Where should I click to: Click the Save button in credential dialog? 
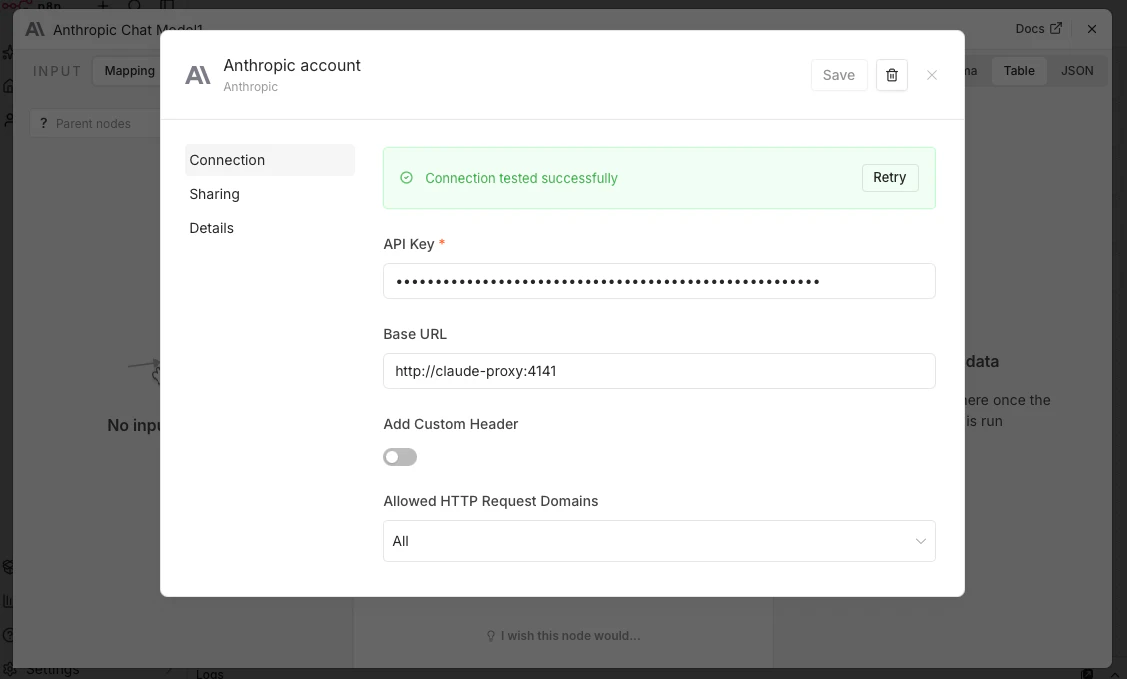(839, 75)
